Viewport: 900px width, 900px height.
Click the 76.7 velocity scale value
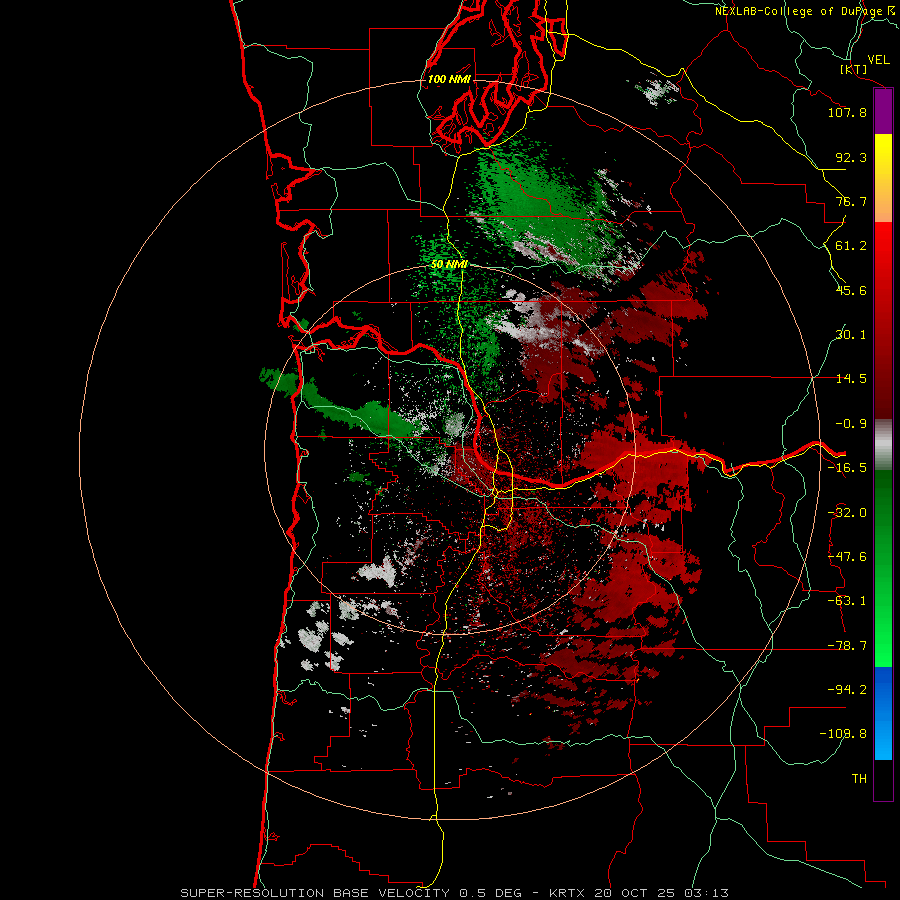(x=851, y=201)
